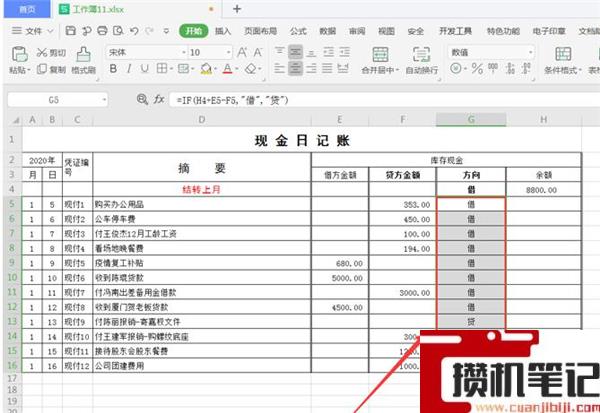Viewport: 600px width, 413px height.
Task: Open the number format dropdown 数值
Action: pos(530,52)
